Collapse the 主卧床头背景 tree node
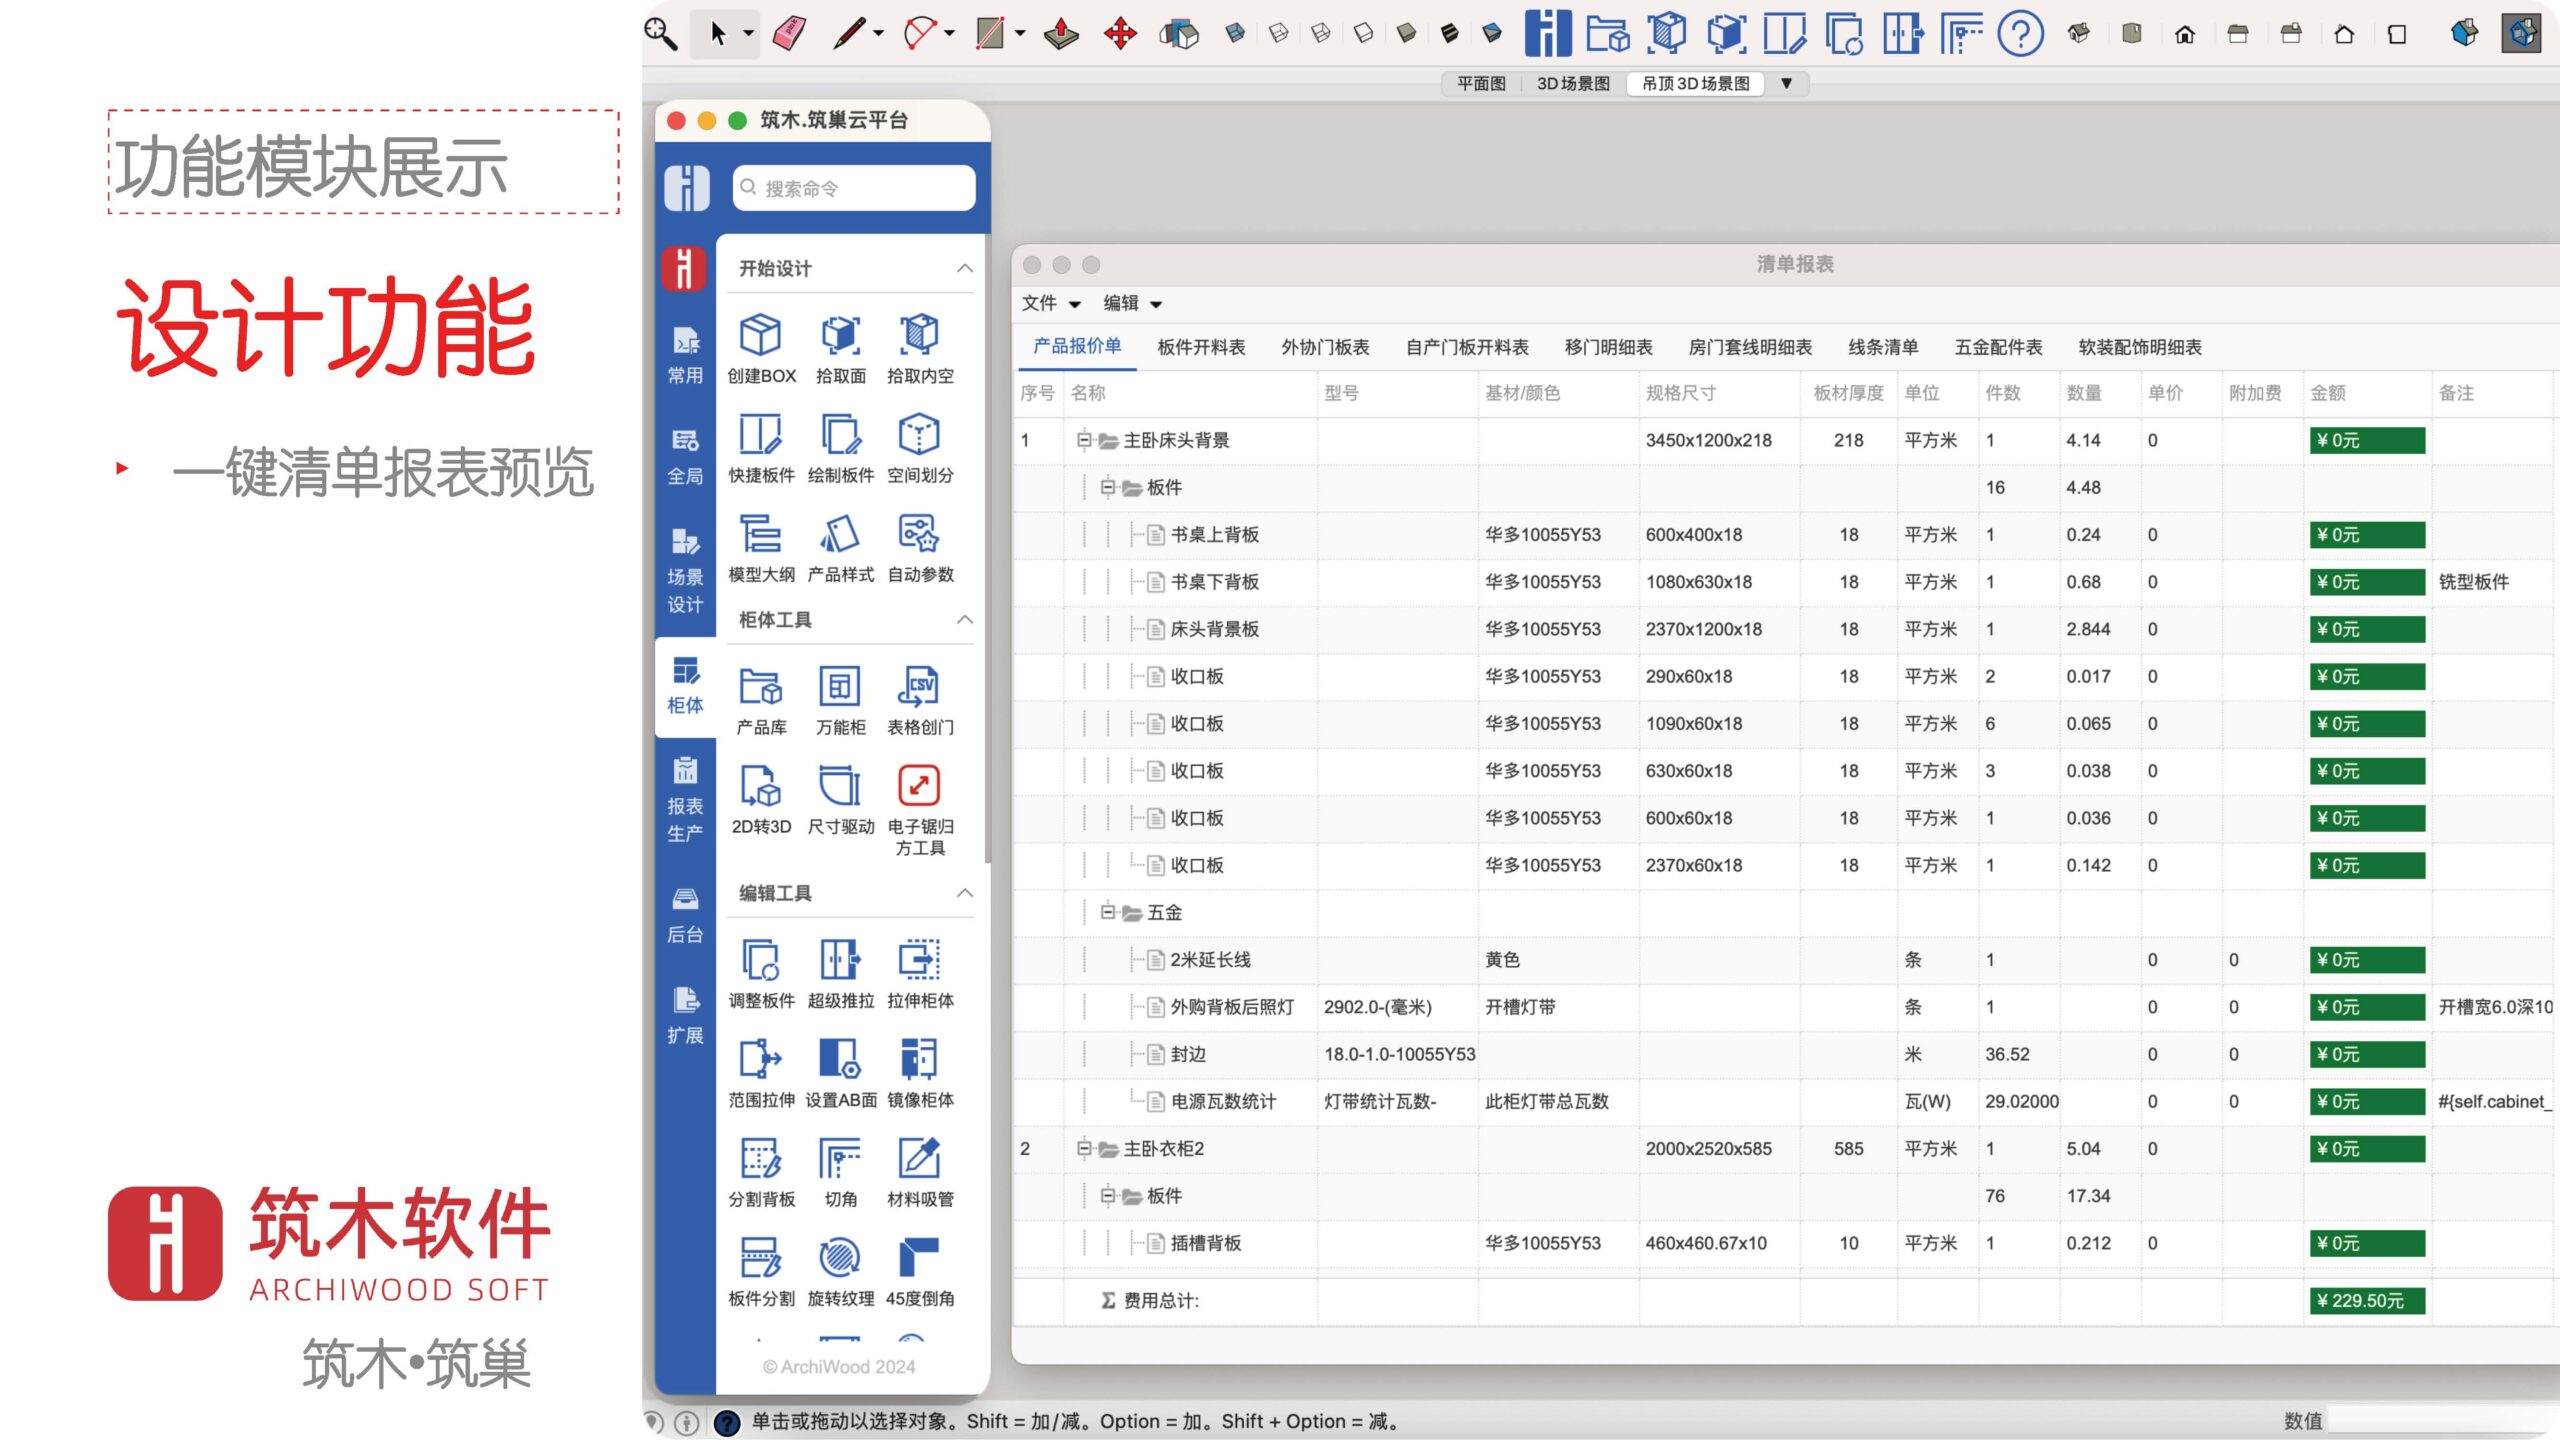The width and height of the screenshot is (2560, 1440). [x=1084, y=440]
